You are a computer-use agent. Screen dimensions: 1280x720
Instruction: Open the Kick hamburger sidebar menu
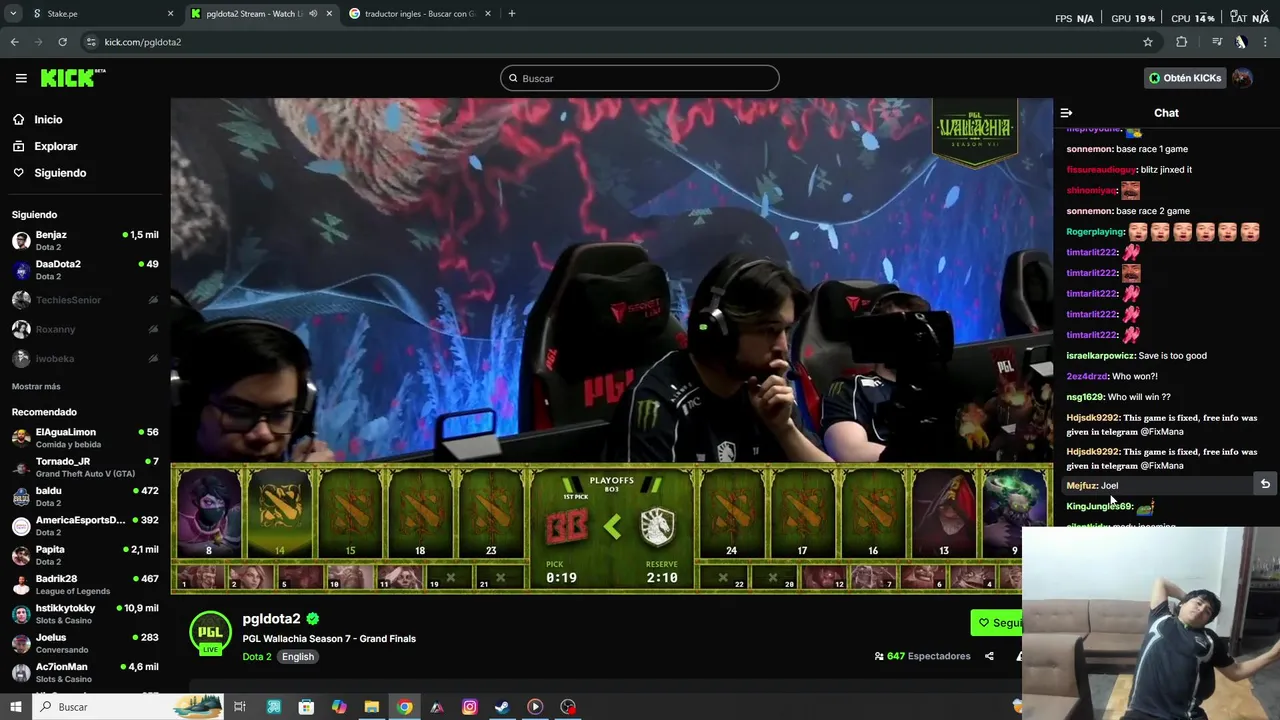point(21,78)
